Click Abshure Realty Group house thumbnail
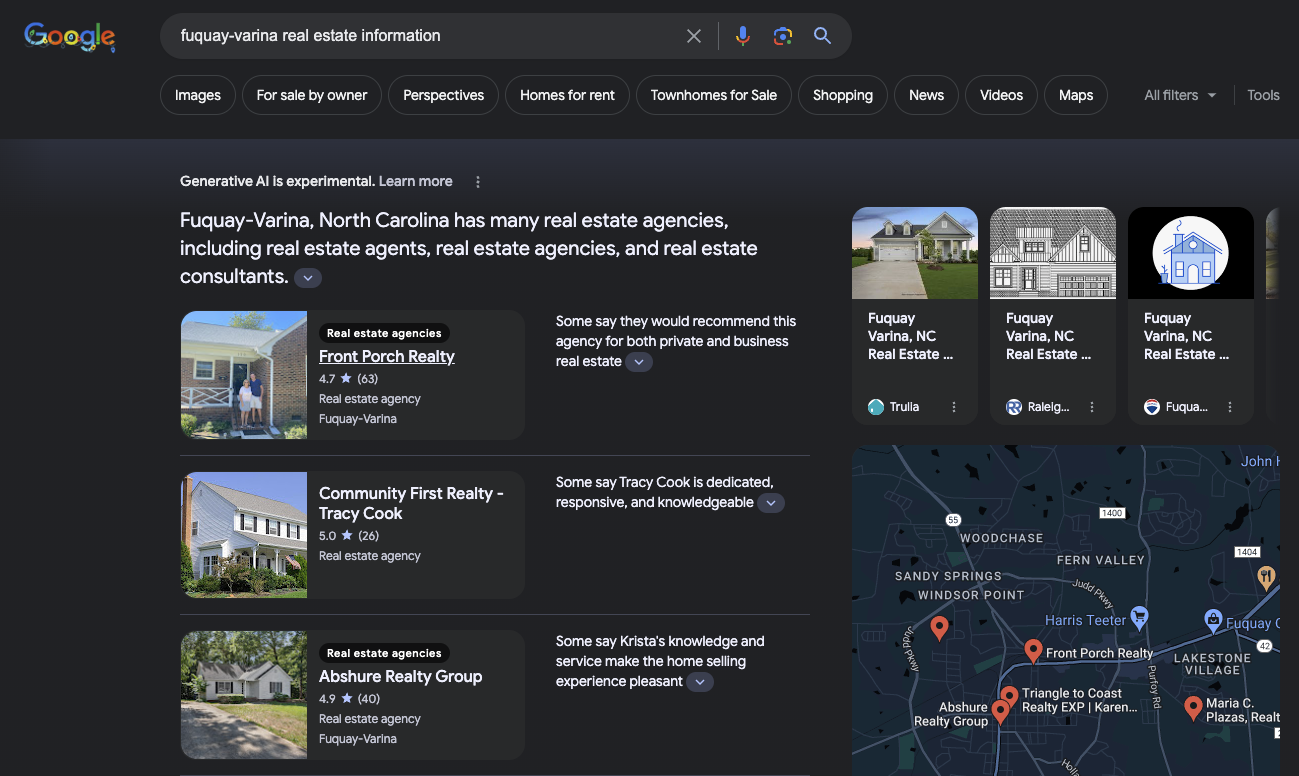 244,694
